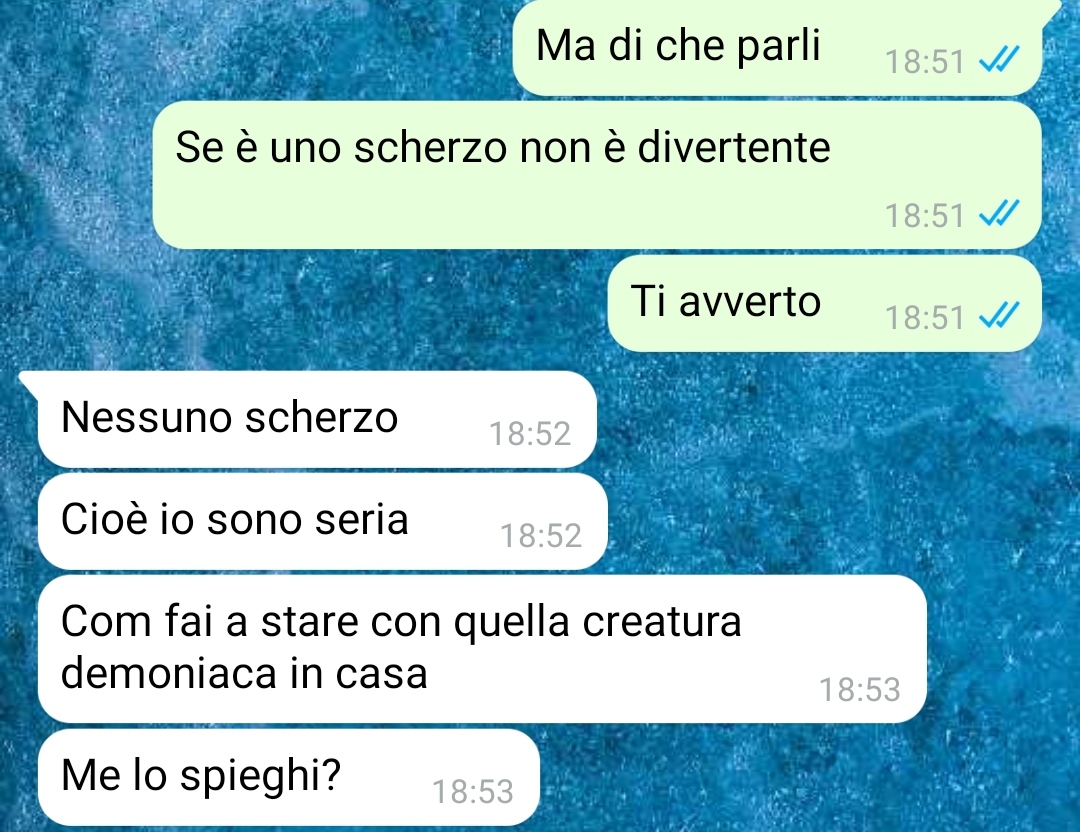
Task: Select the 'Nessuno scherzo' received message
Action: pyautogui.click(x=317, y=419)
